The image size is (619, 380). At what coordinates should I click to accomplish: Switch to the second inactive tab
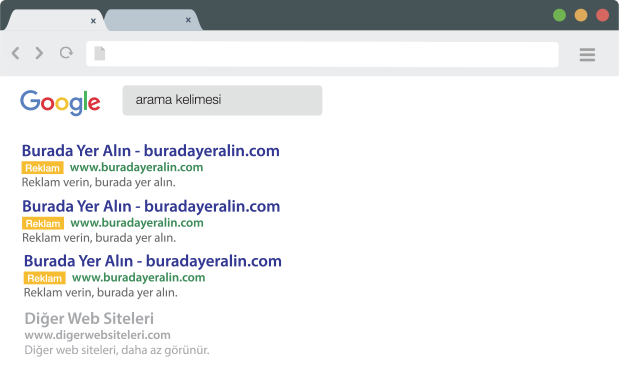pos(153,20)
